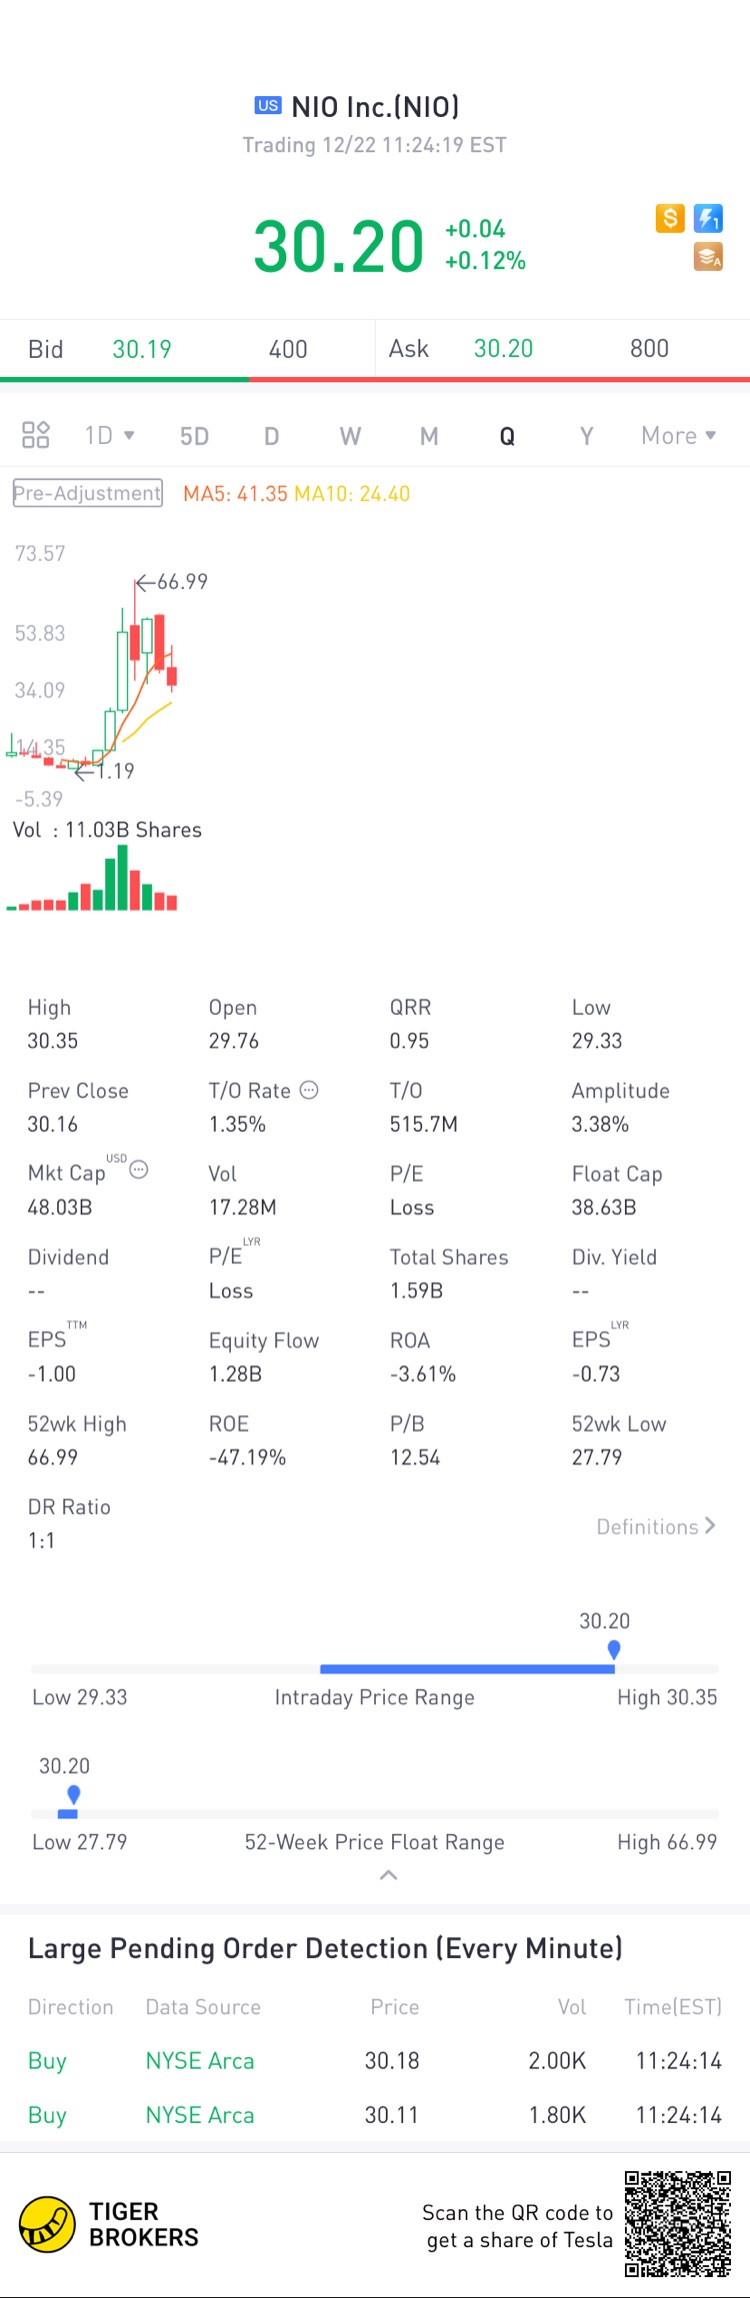Tap the info icon beside Mkt Cap
The width and height of the screenshot is (750, 2298).
tap(139, 1169)
